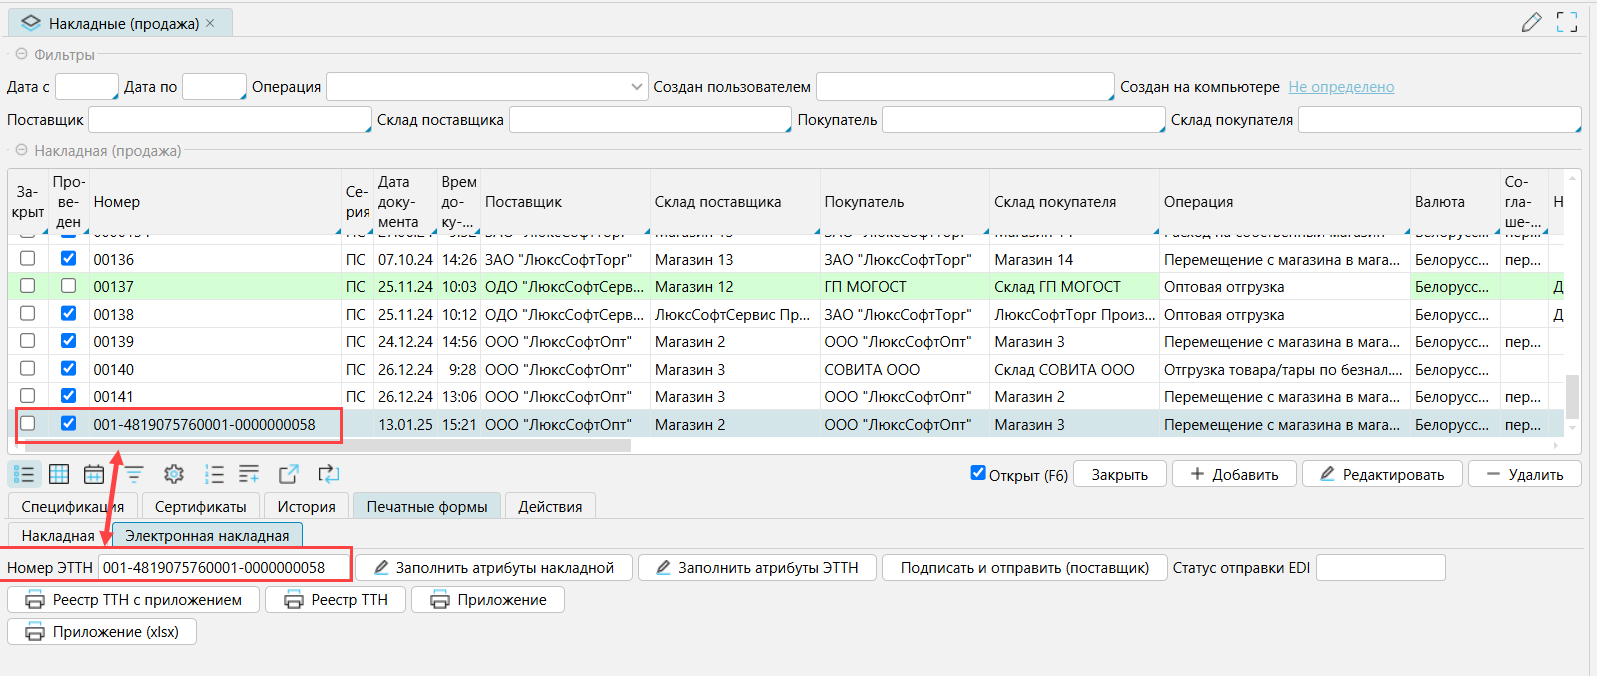Collapse the 'Накладная (продажа)' section
Viewport: 1597px width, 676px height.
pos(21,151)
